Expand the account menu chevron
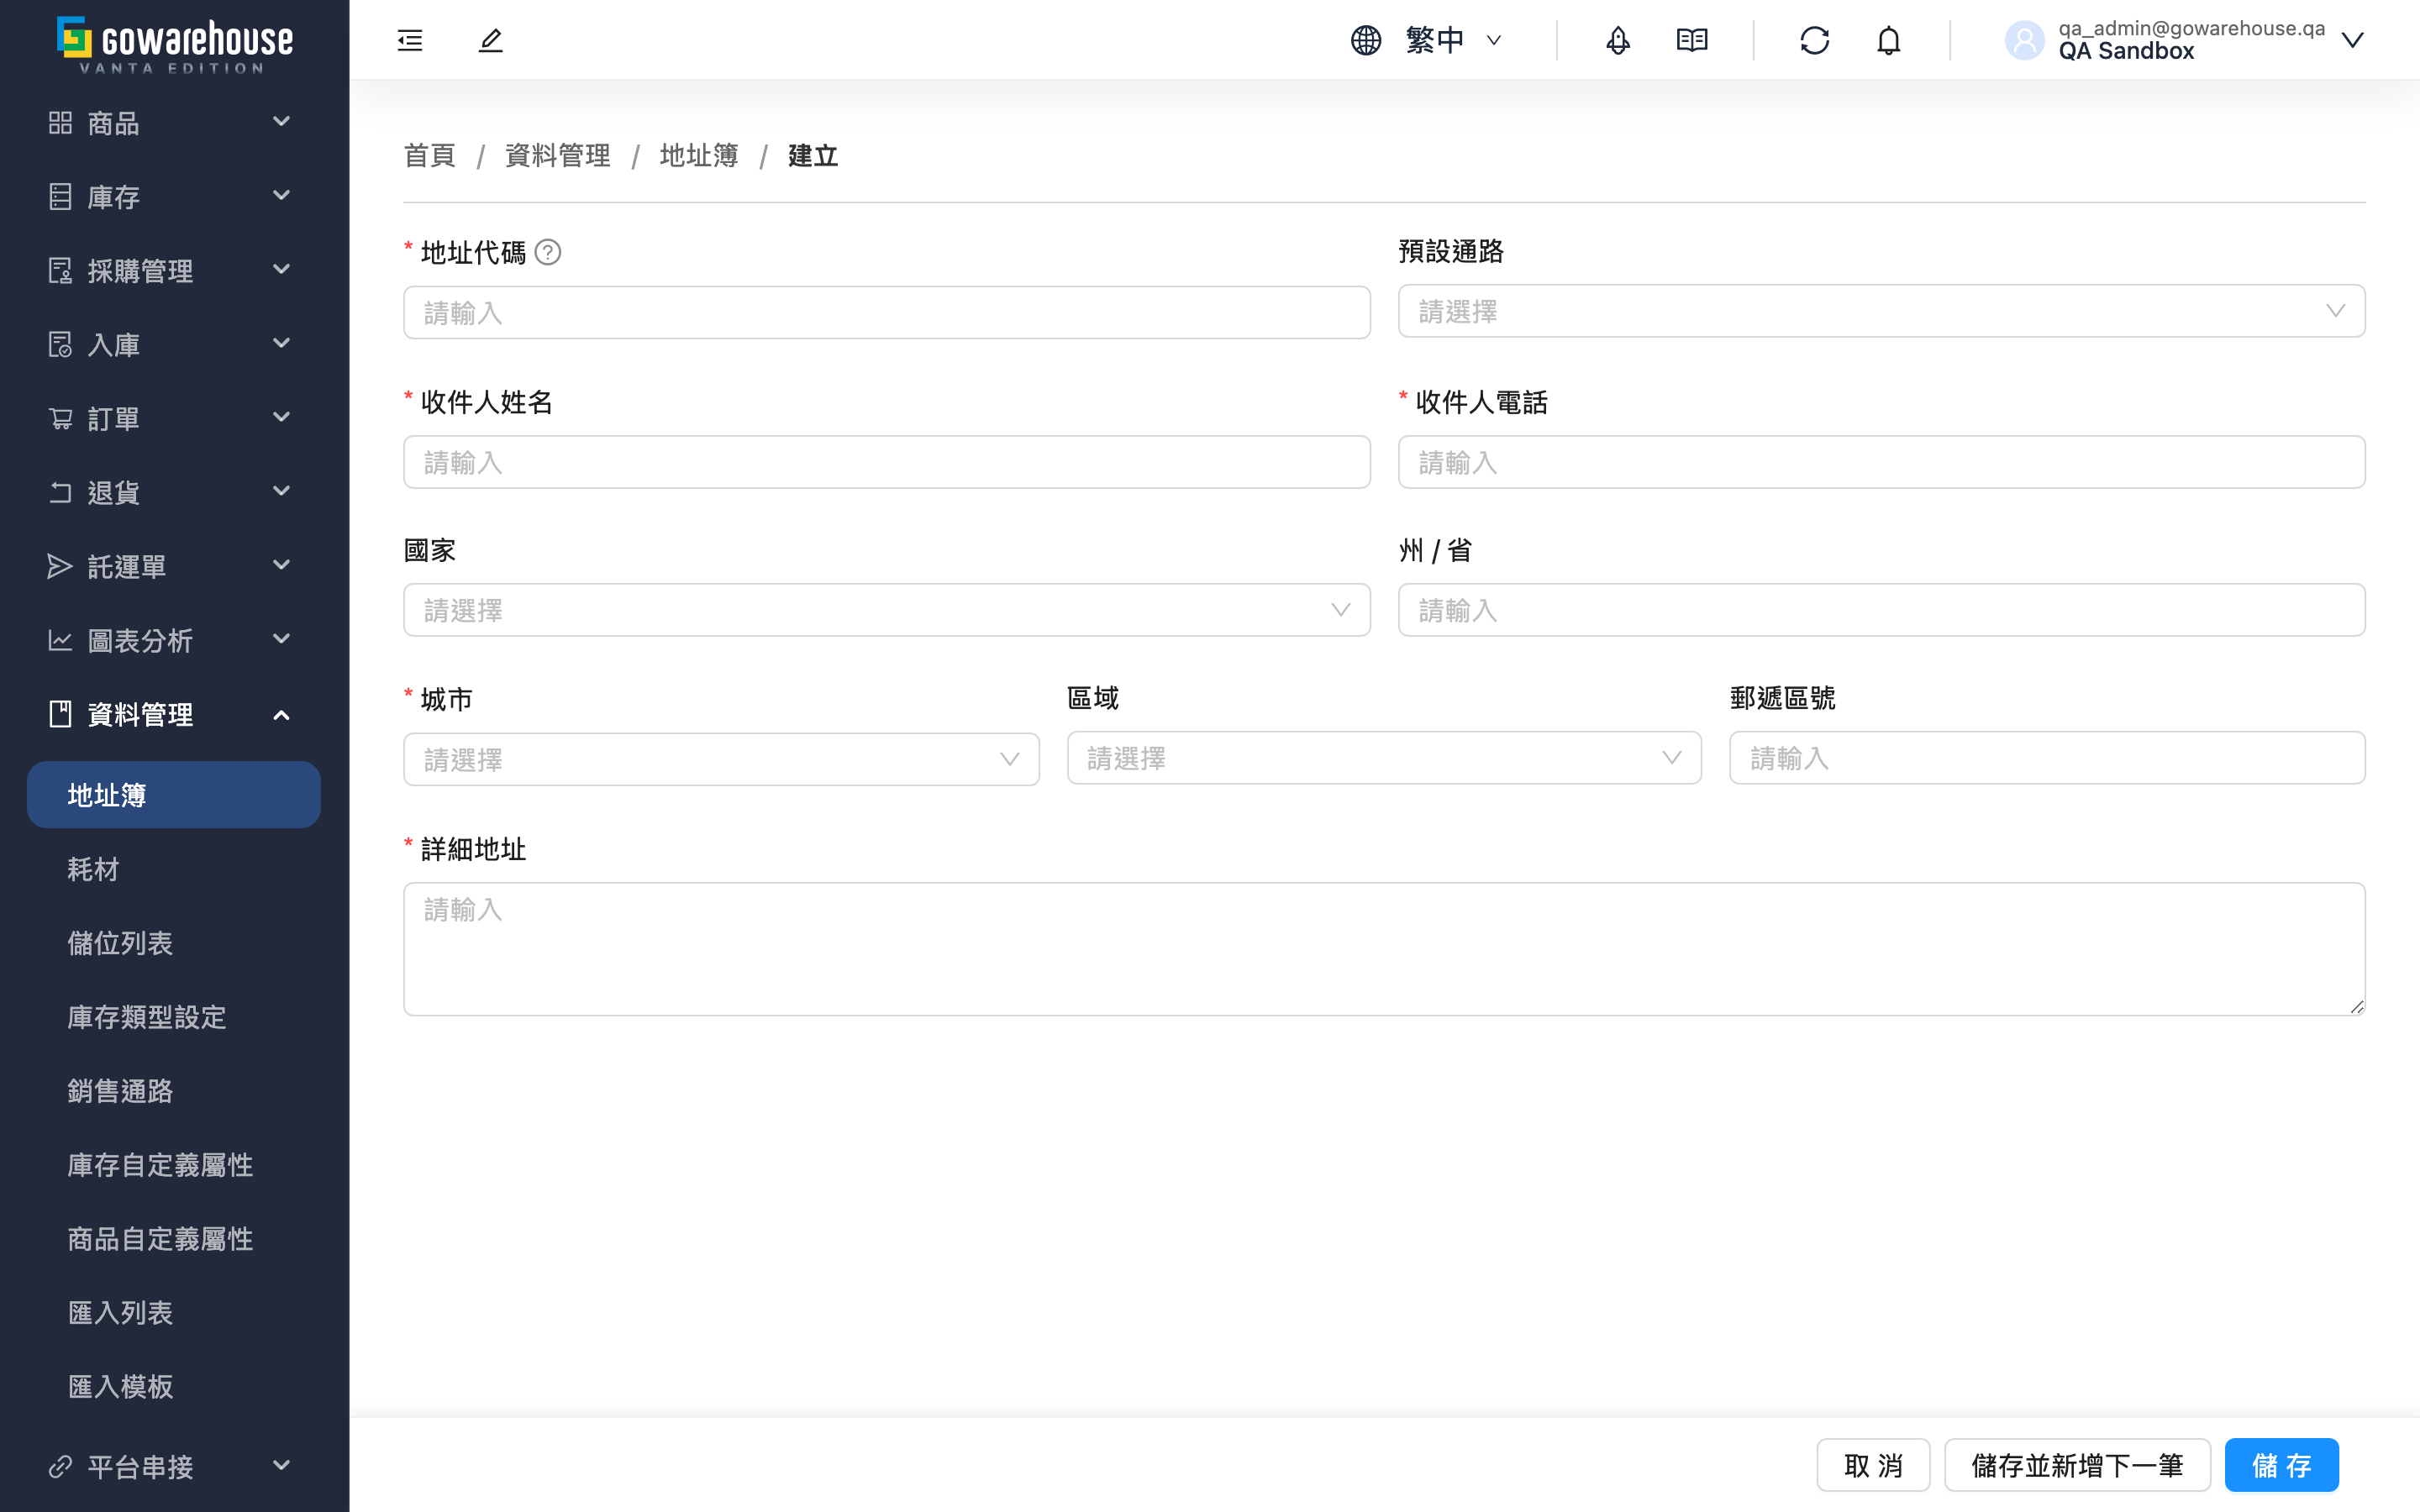 coord(2352,40)
